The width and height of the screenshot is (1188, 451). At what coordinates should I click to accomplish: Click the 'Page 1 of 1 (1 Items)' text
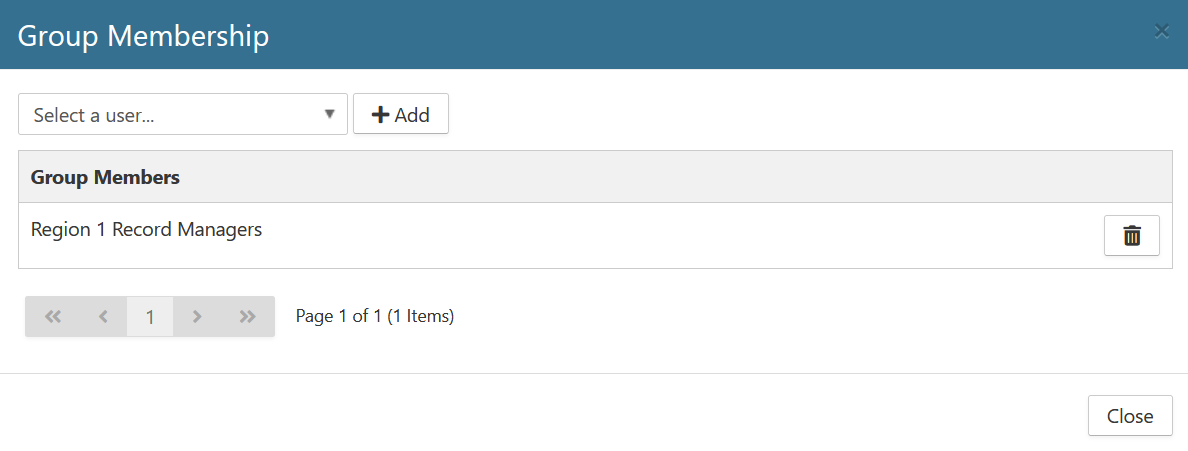tap(375, 316)
